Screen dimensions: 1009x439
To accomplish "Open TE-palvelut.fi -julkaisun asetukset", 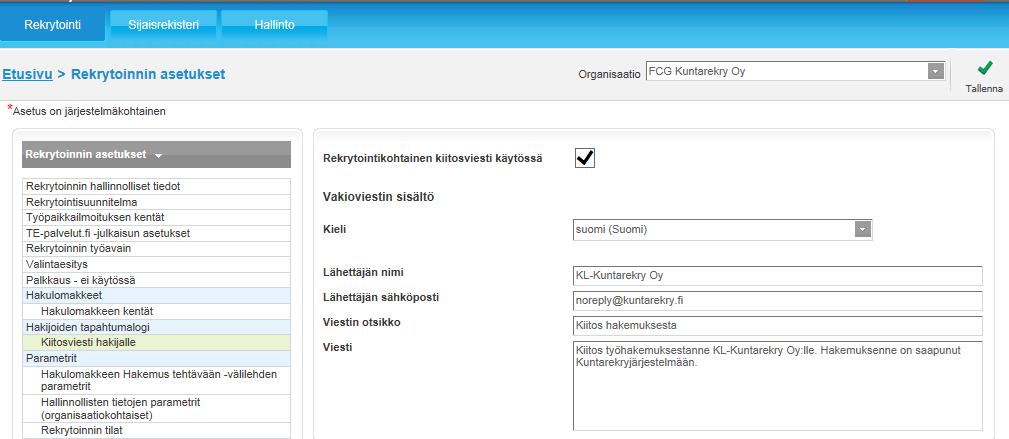I will click(x=156, y=233).
